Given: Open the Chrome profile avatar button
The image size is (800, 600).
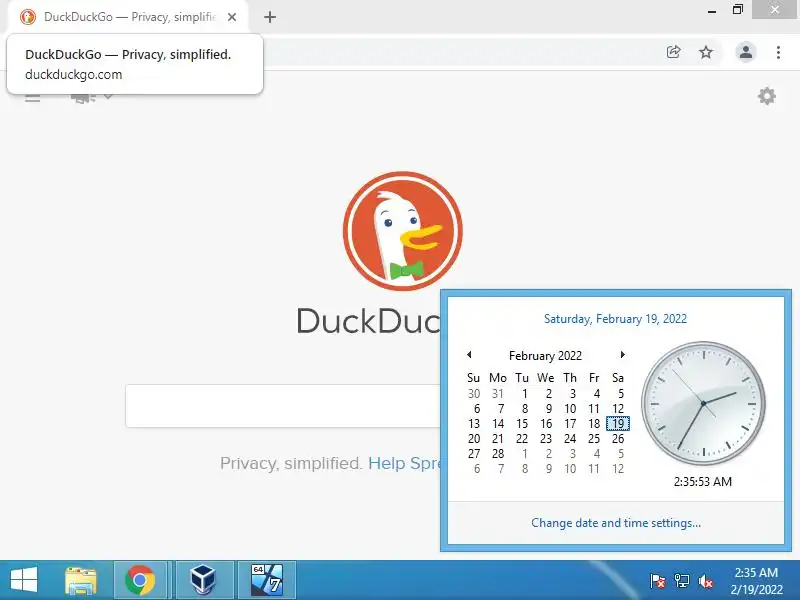Looking at the screenshot, I should (745, 52).
